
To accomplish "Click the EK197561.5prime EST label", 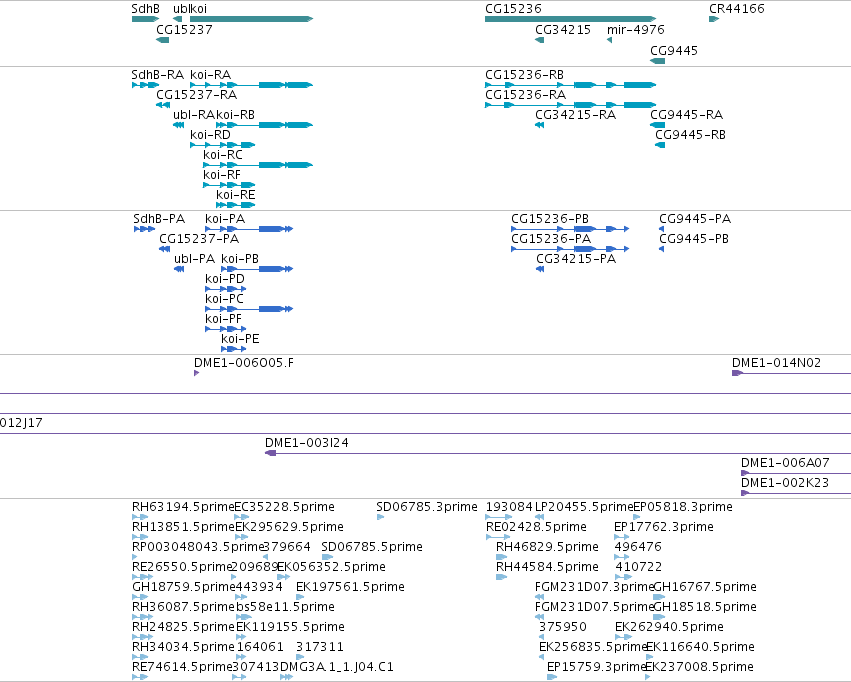I will (350, 588).
